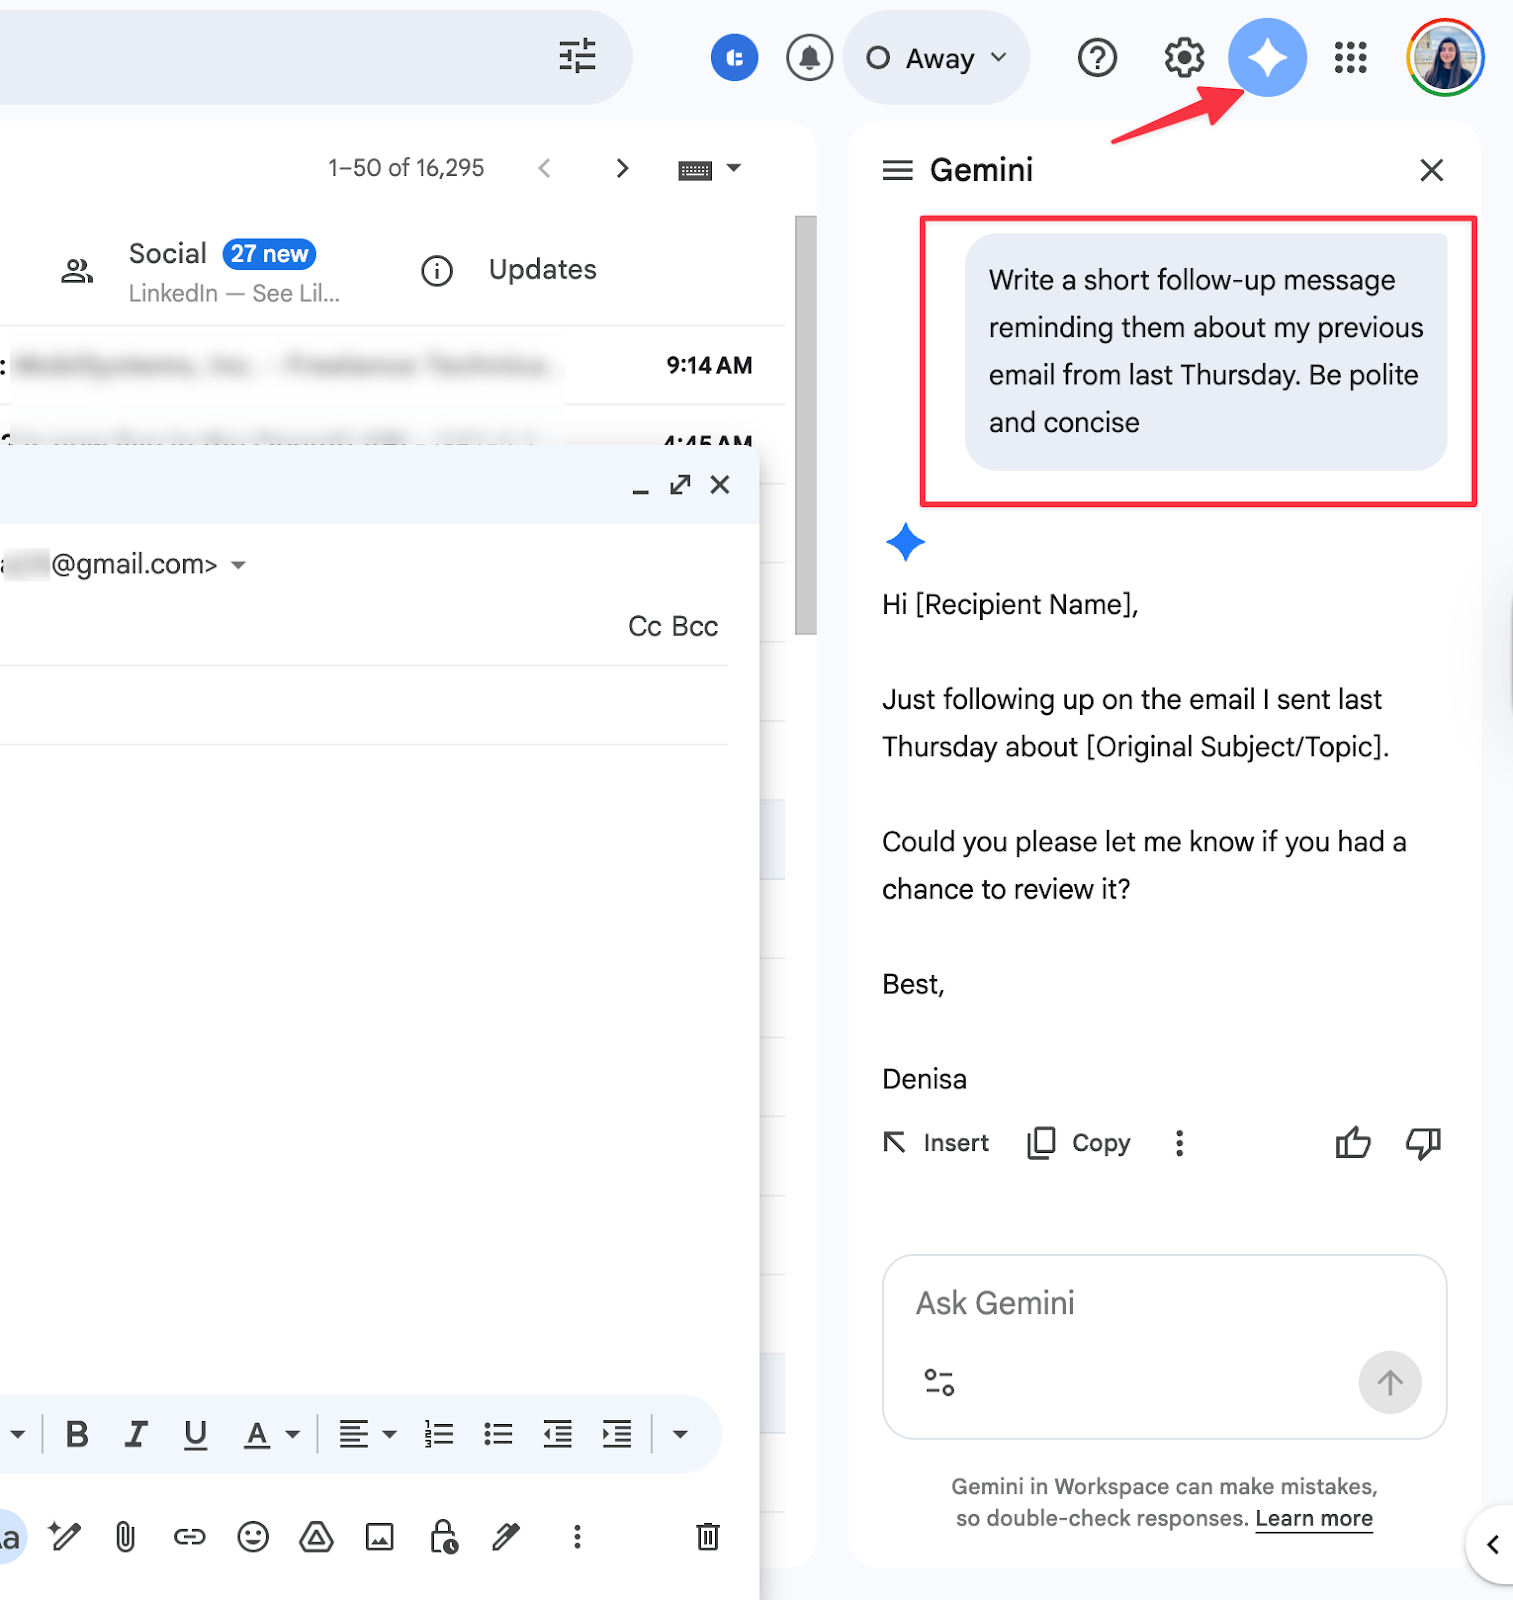
Task: Click the Subject field in compose
Action: pos(364,705)
